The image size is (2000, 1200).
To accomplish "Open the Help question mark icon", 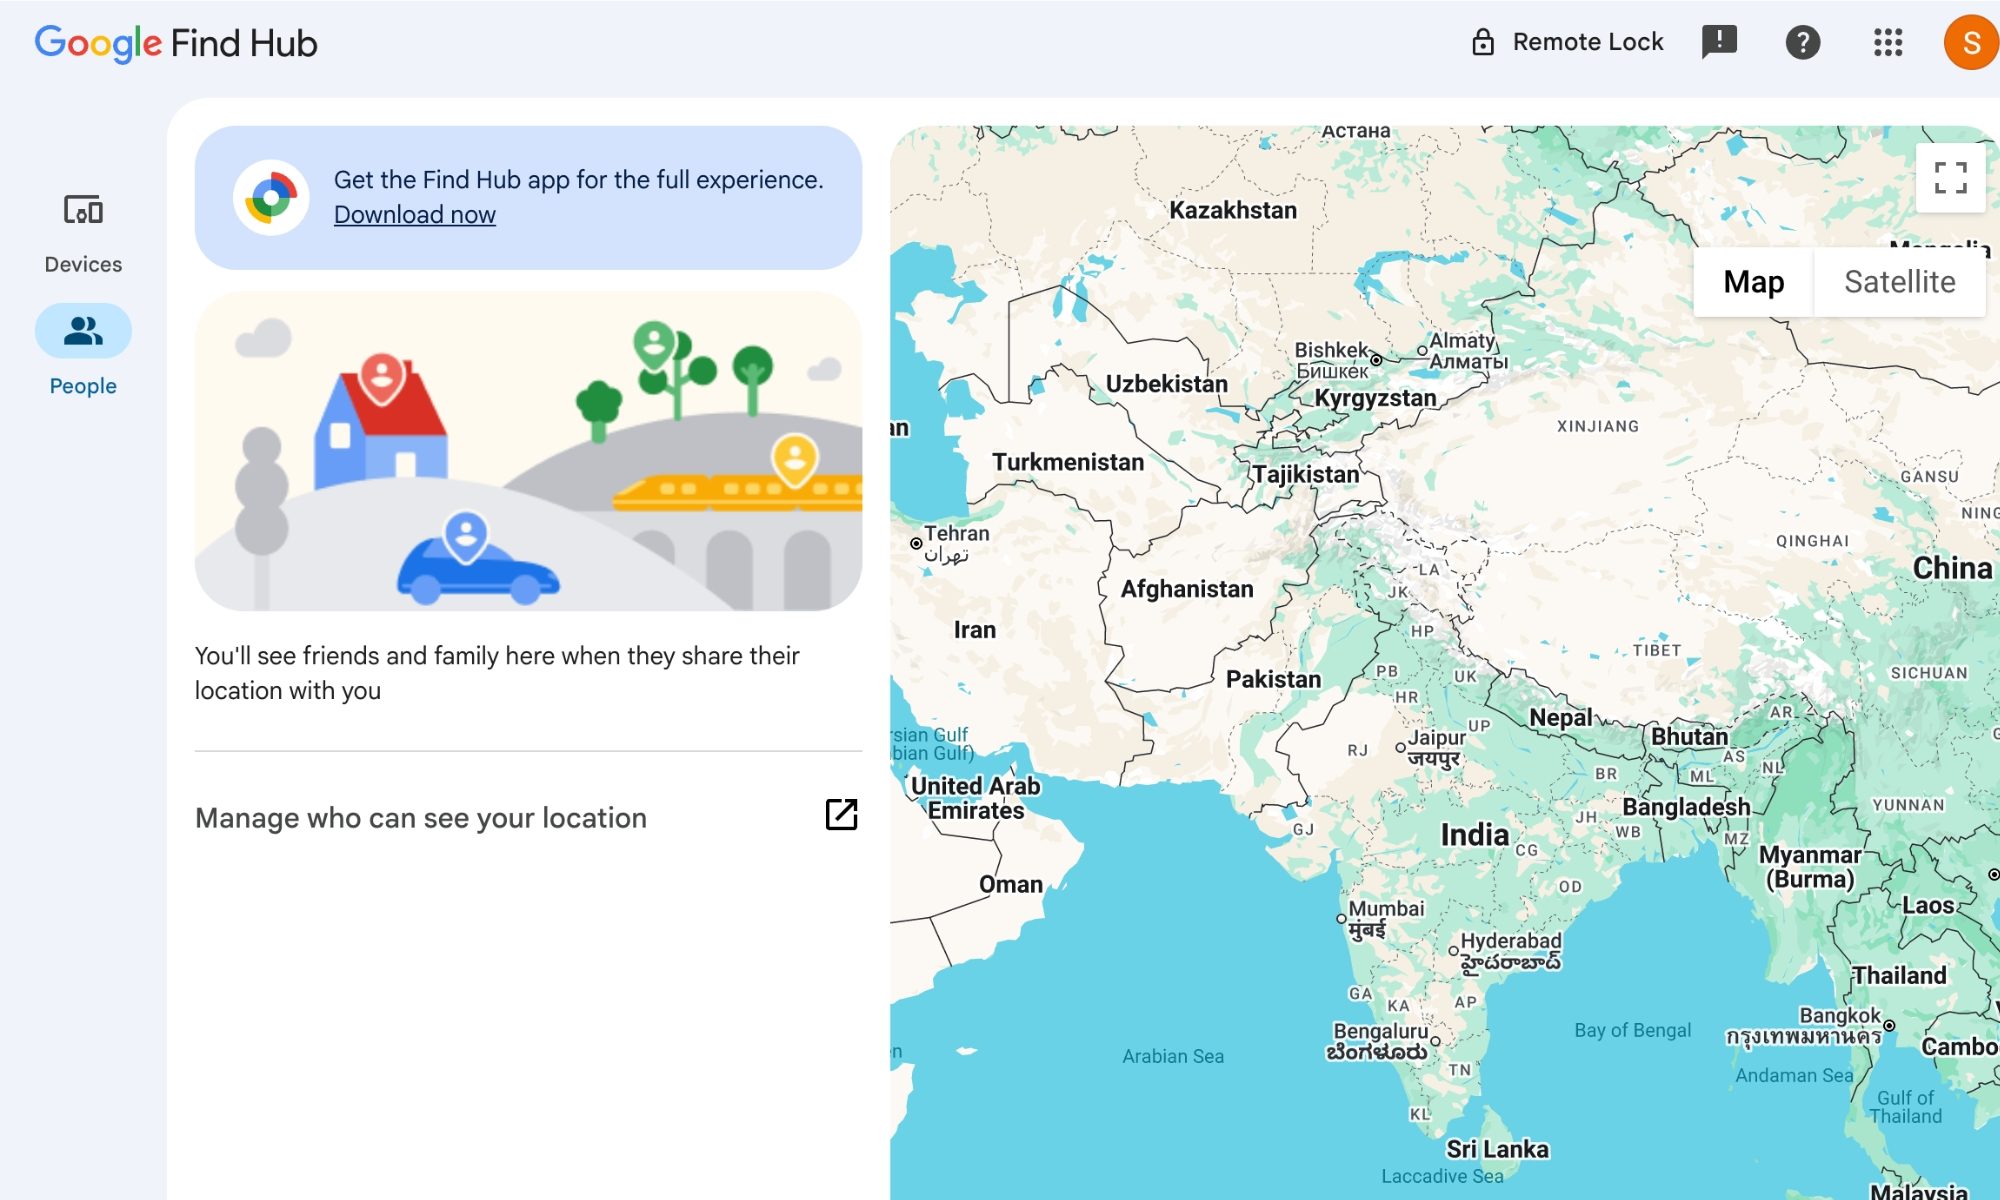I will point(1802,42).
